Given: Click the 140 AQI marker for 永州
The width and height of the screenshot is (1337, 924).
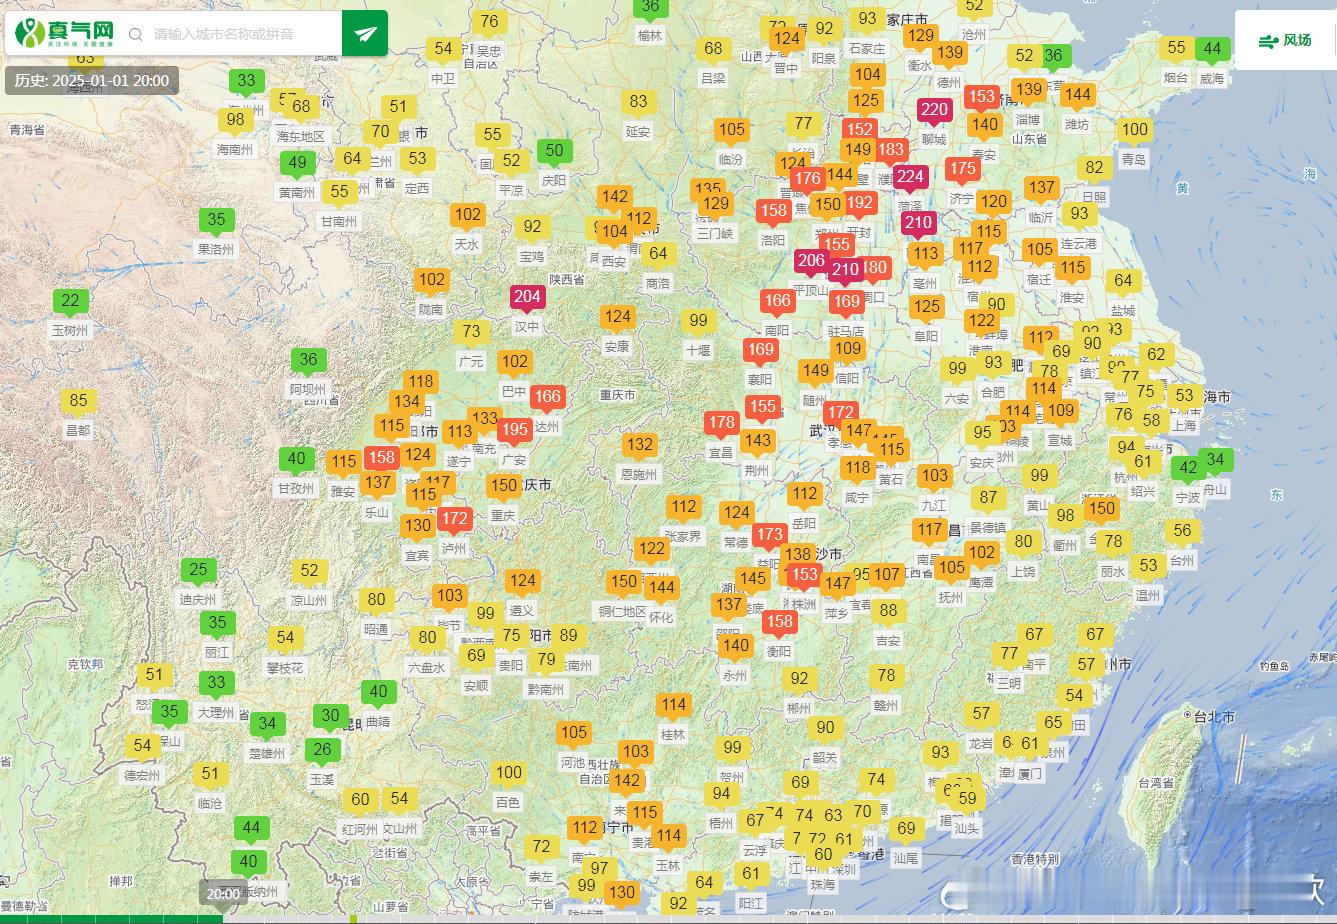Looking at the screenshot, I should (736, 647).
